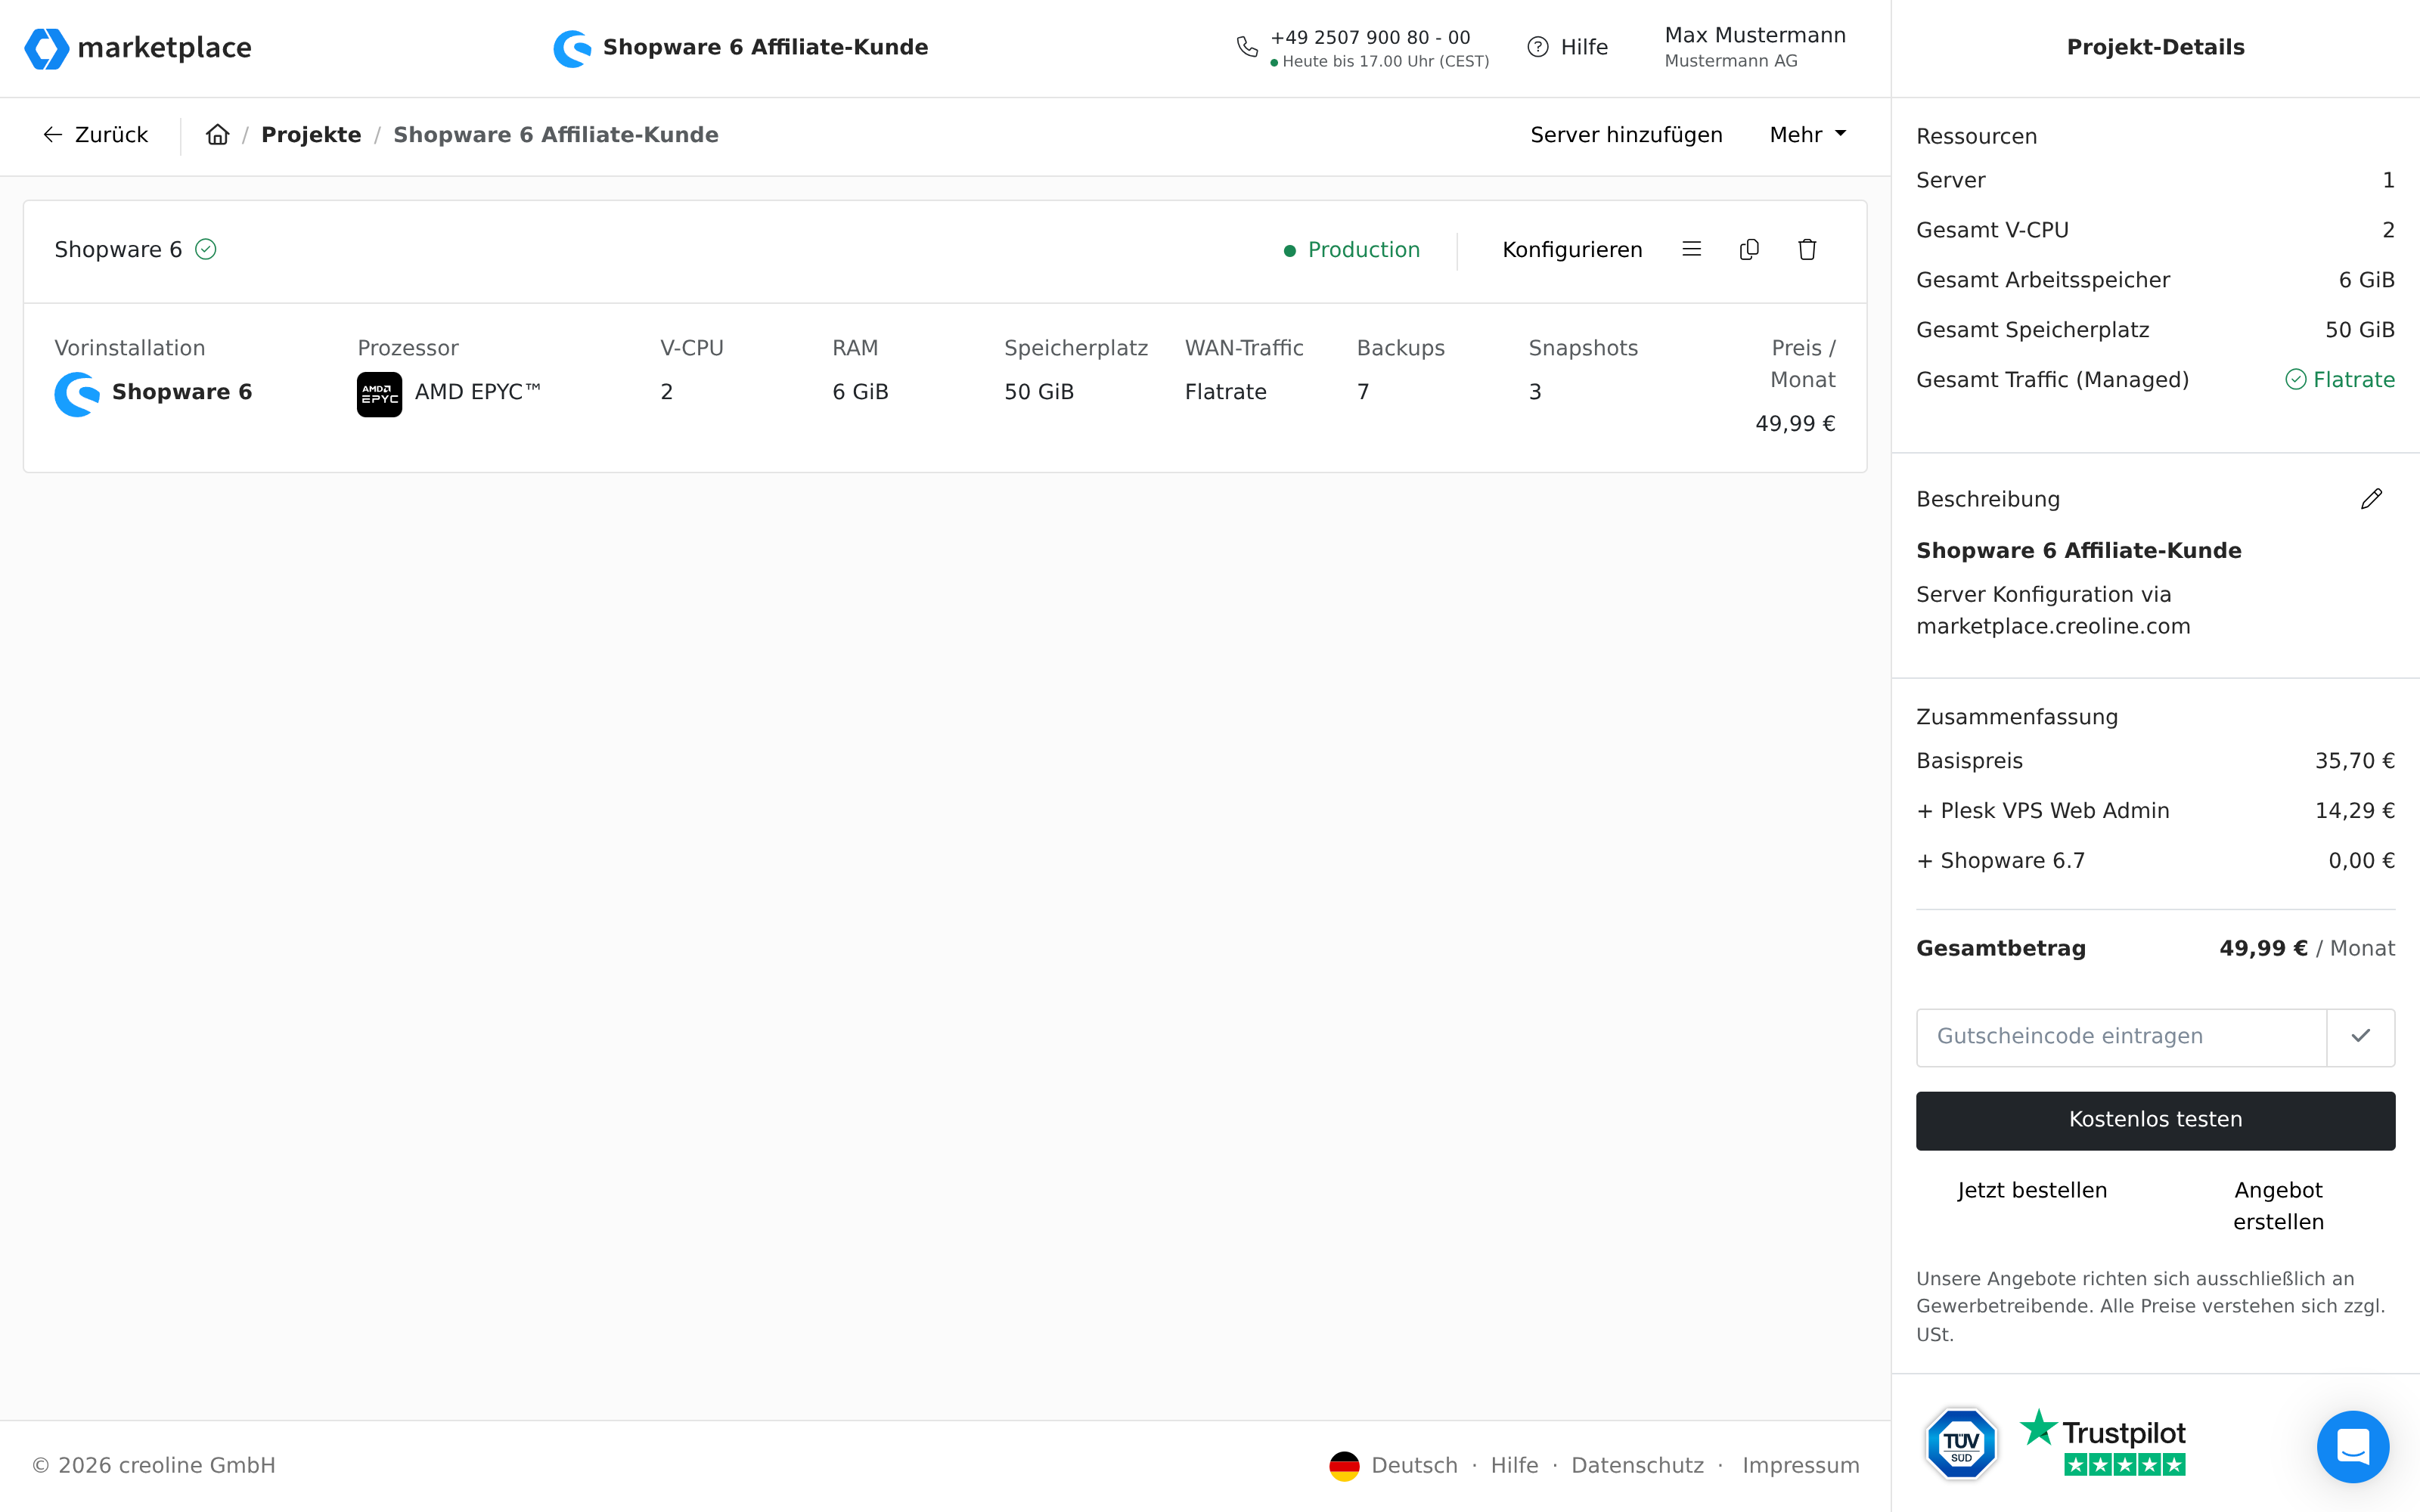Screen dimensions: 2420x1512
Task: Go to home via house icon
Action: (218, 135)
